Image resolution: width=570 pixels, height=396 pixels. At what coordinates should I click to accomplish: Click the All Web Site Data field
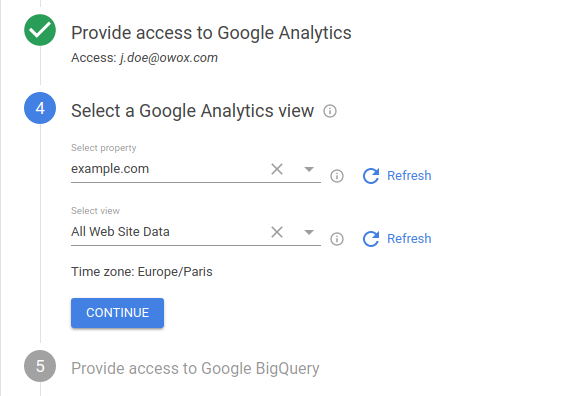[x=196, y=232]
